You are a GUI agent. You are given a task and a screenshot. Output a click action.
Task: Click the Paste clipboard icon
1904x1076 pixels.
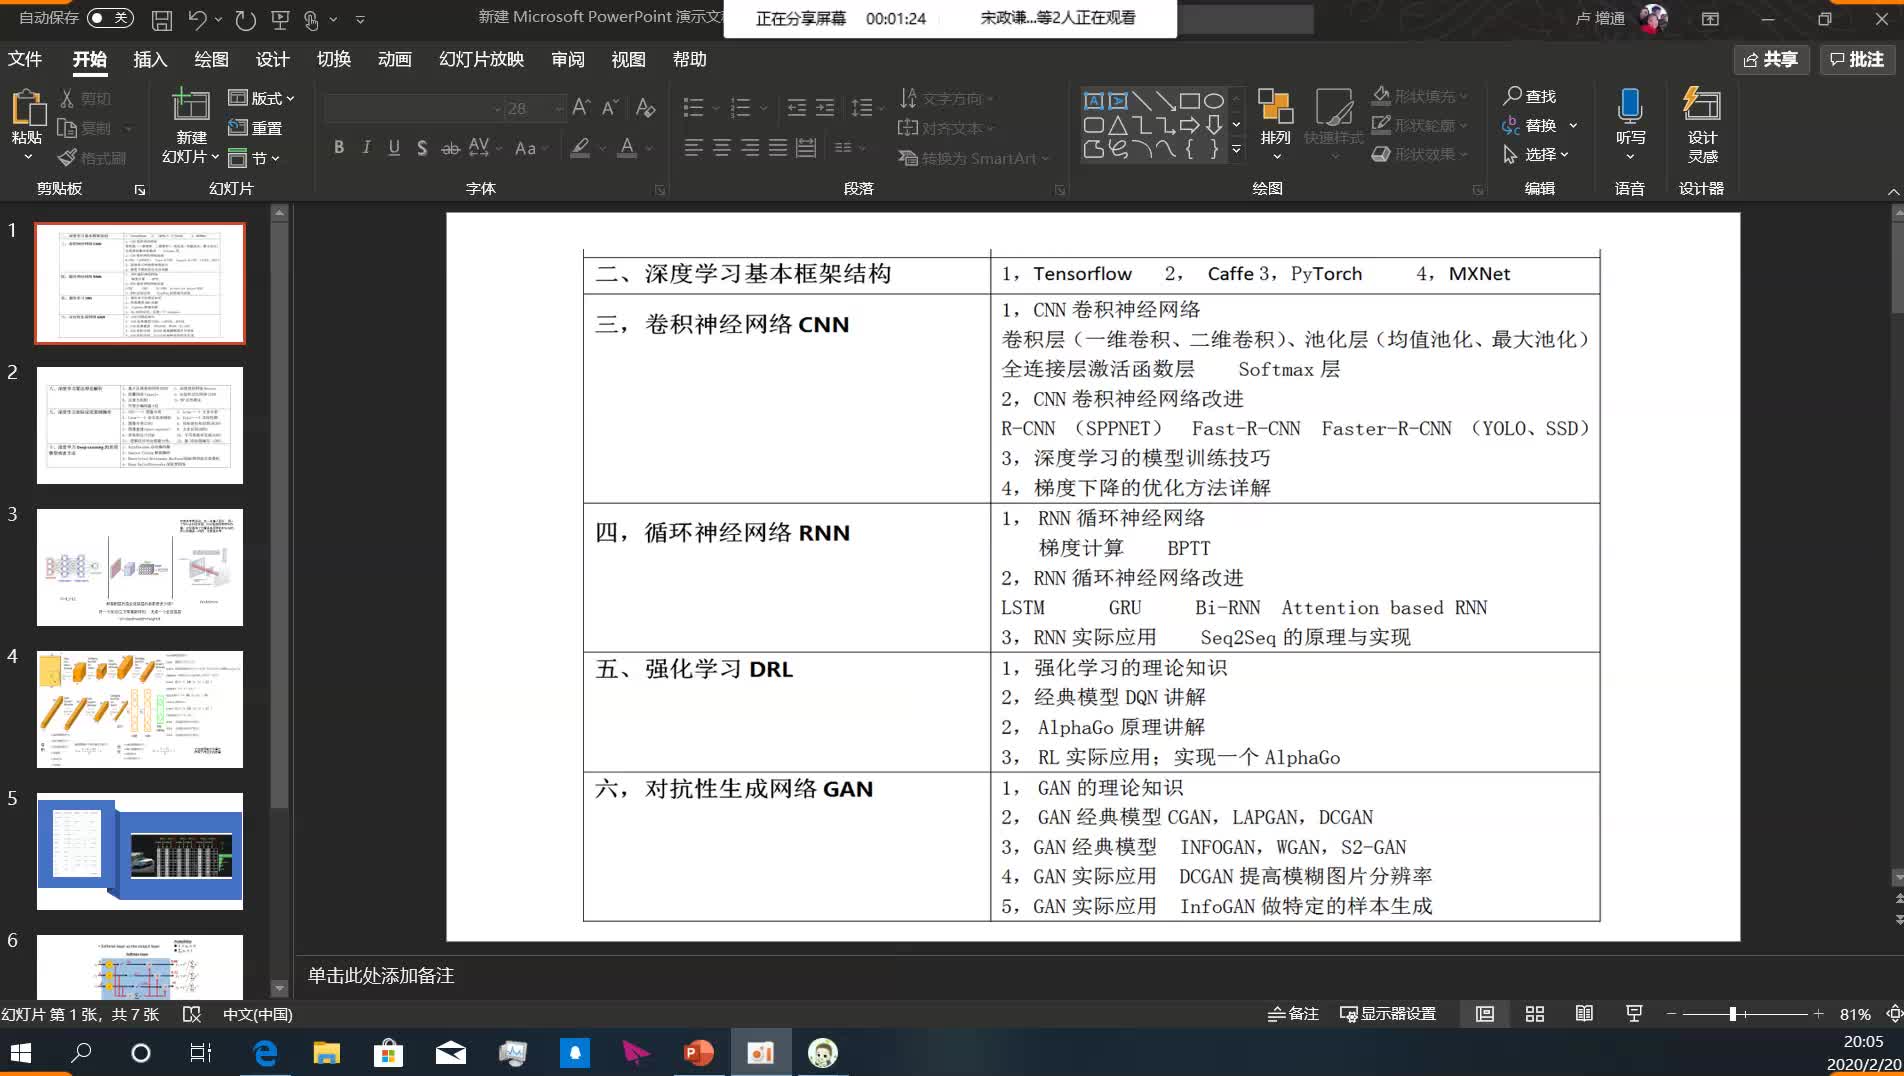[27, 108]
